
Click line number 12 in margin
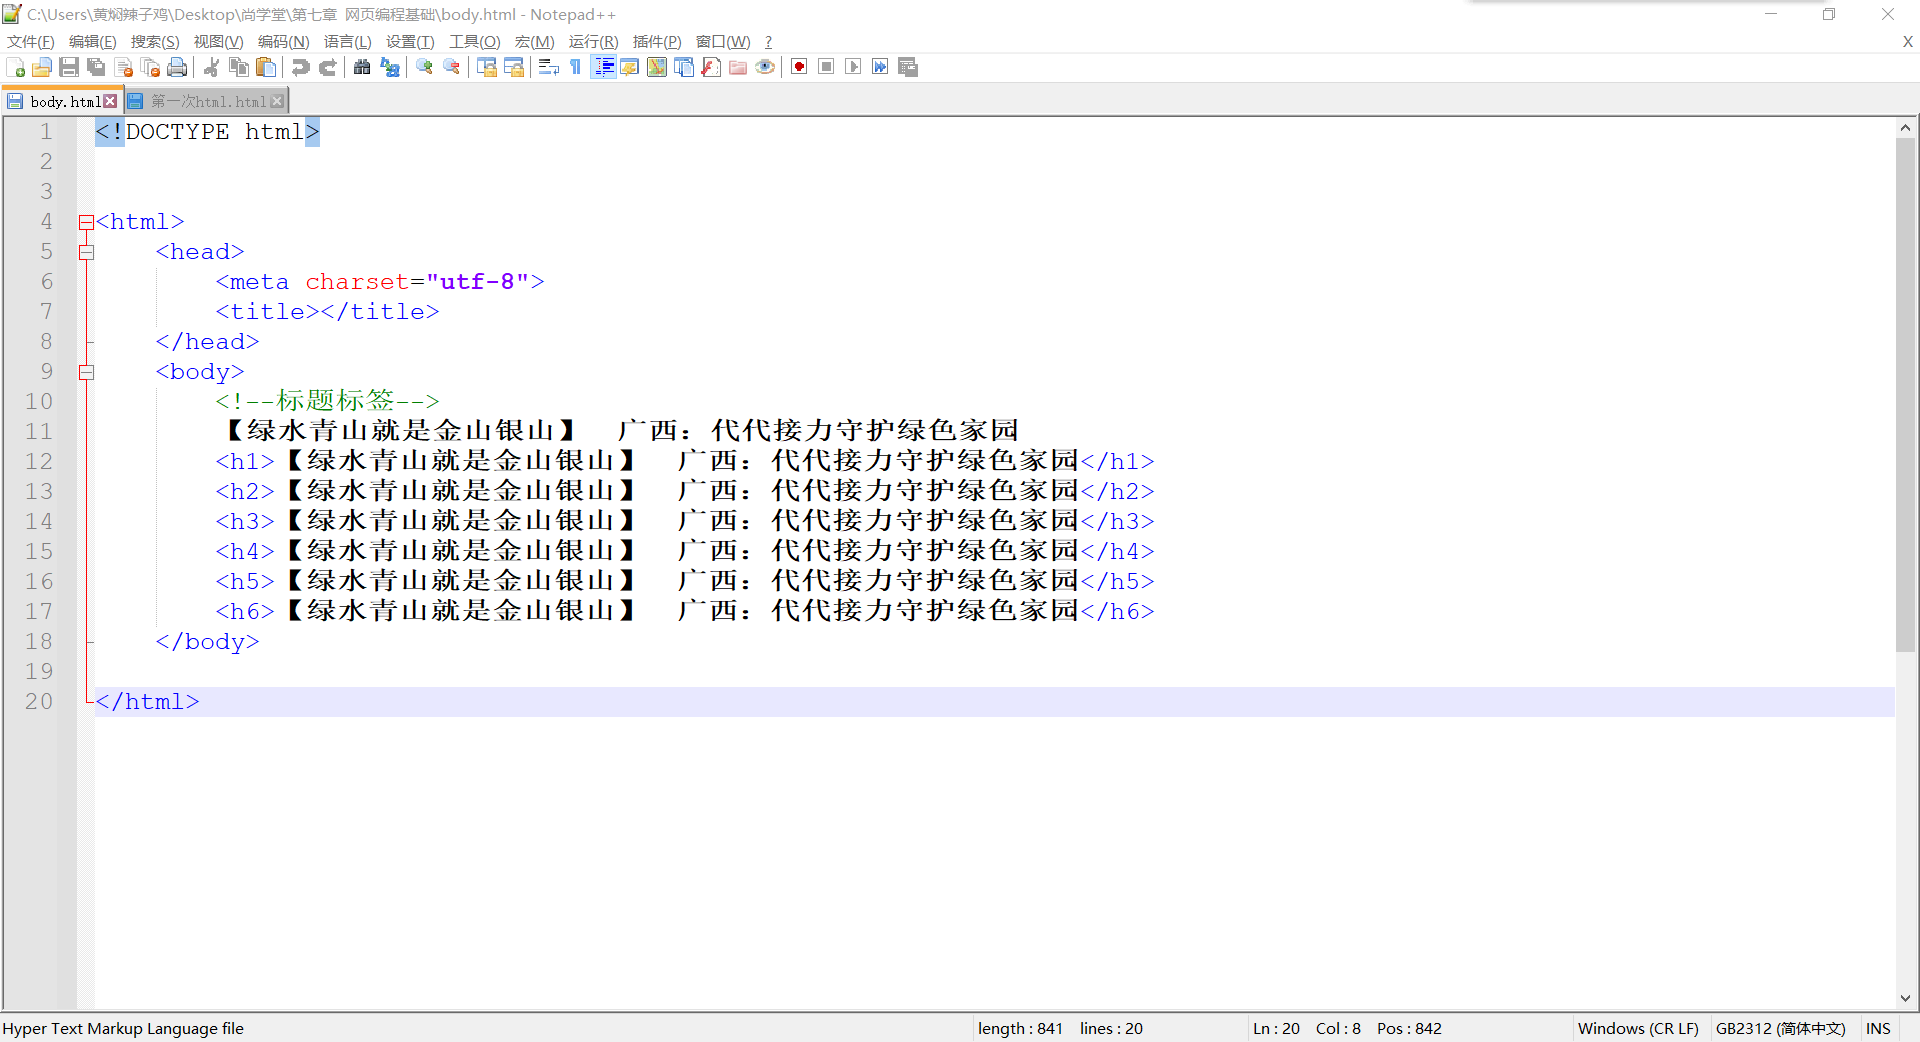pyautogui.click(x=39, y=461)
